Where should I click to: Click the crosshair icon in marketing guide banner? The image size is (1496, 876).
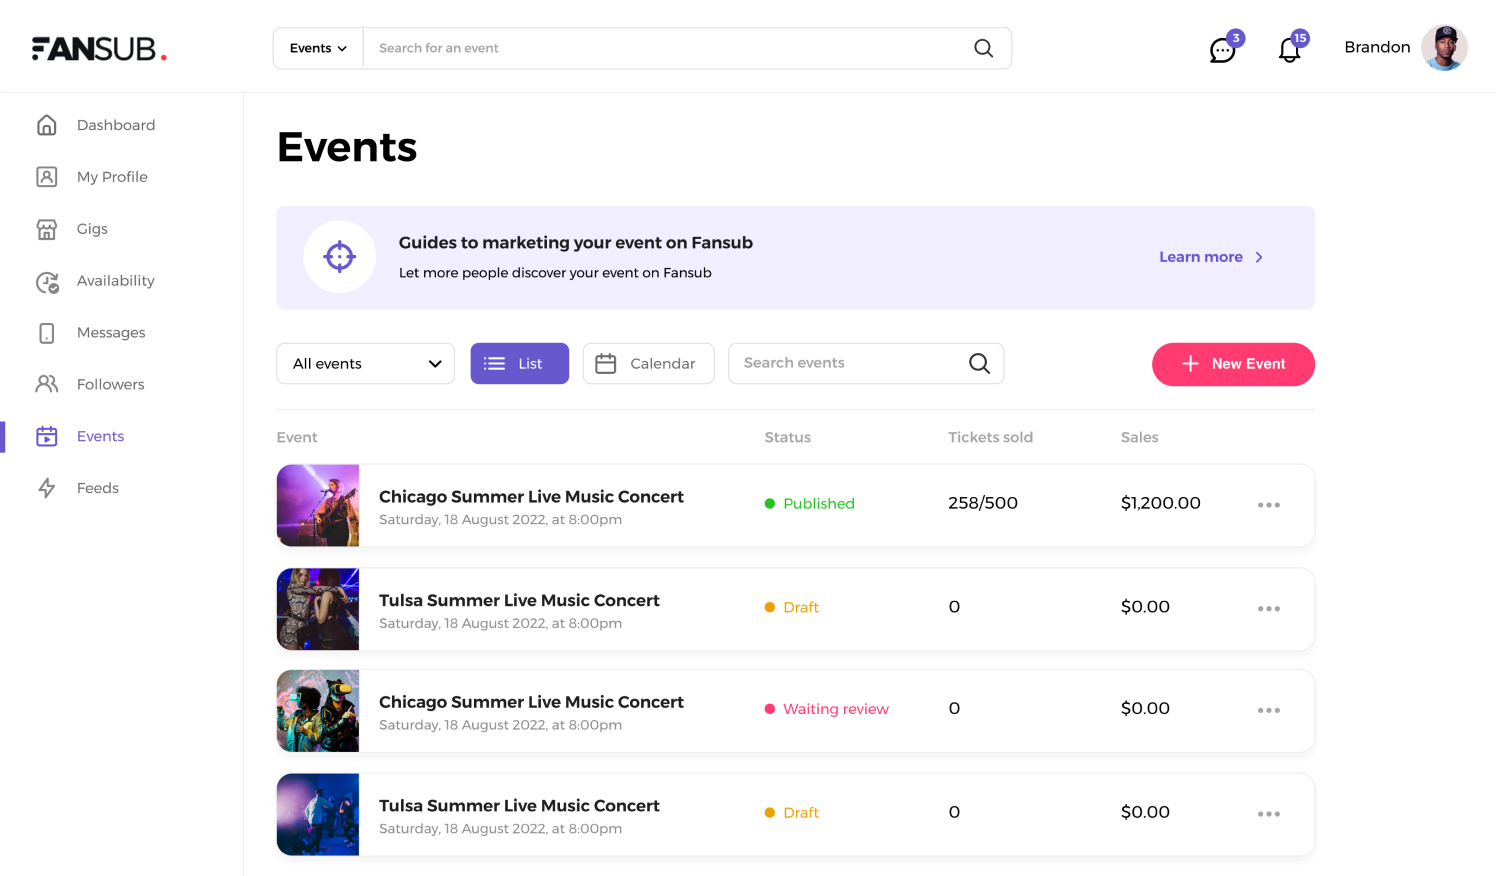[340, 257]
